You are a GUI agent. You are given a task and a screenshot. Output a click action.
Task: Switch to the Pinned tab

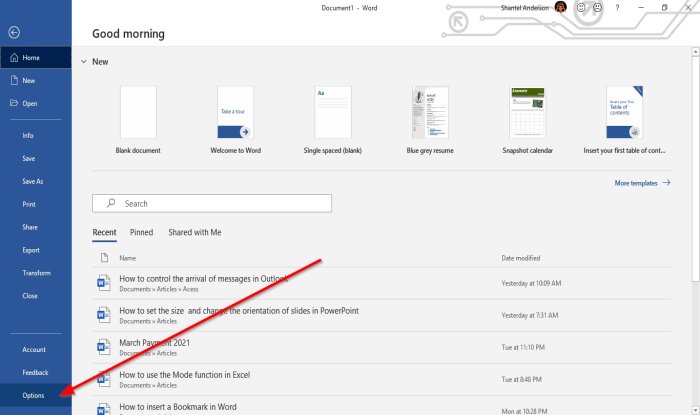tap(142, 232)
